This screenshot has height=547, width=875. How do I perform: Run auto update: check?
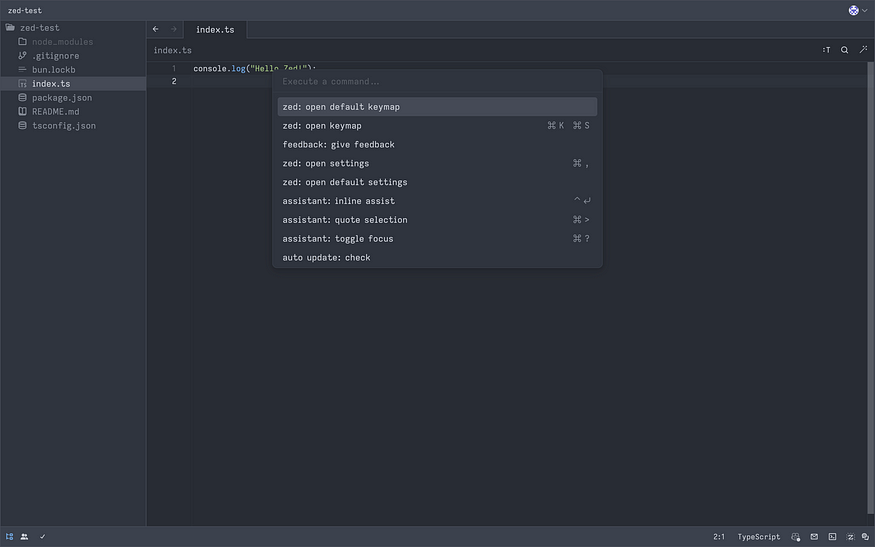pos(437,258)
